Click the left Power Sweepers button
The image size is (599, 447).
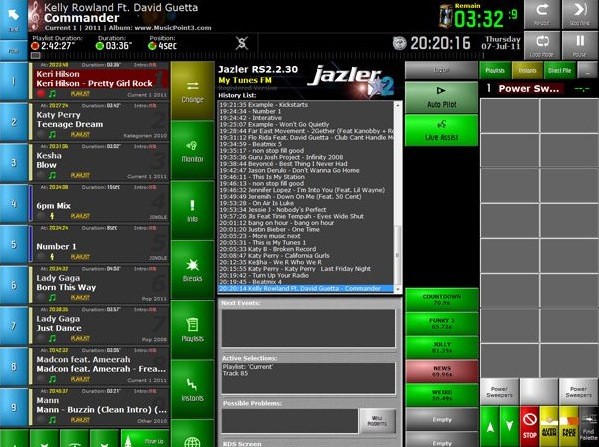[x=499, y=392]
